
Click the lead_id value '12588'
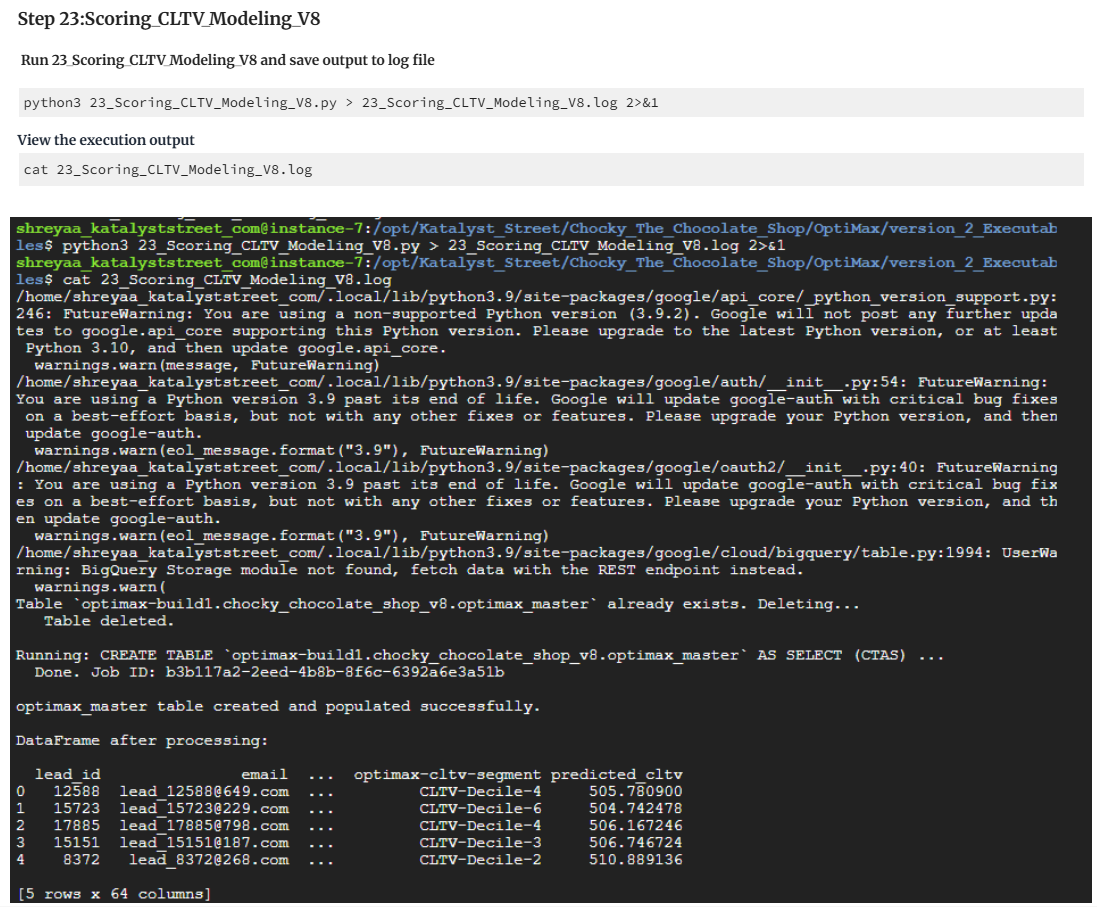point(77,792)
